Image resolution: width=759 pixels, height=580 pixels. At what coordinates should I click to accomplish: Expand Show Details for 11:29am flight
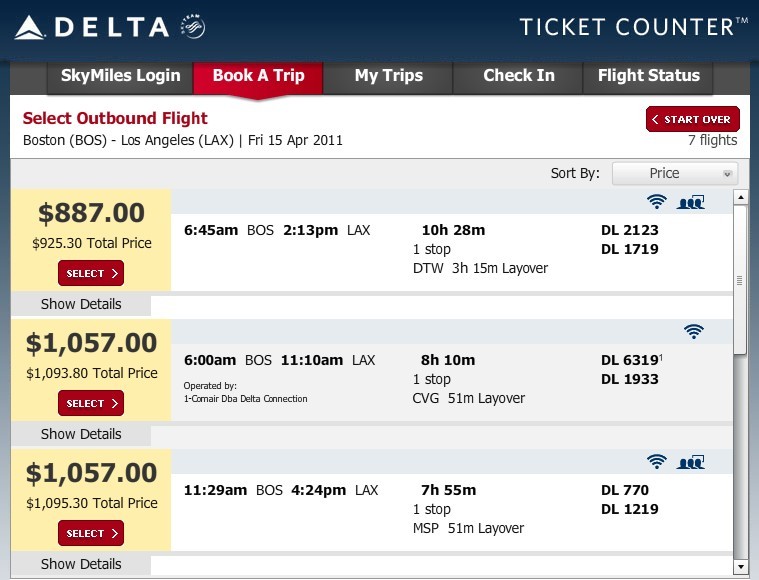pos(81,564)
